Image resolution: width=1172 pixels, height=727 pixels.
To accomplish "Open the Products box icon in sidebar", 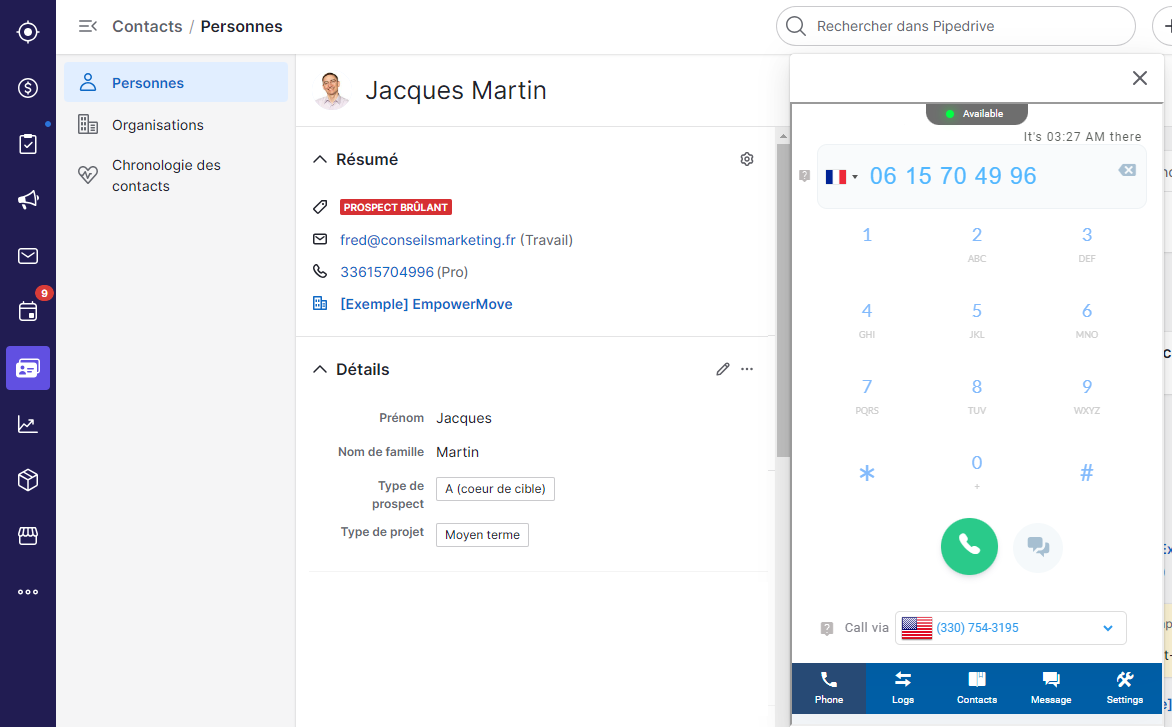I will [28, 480].
